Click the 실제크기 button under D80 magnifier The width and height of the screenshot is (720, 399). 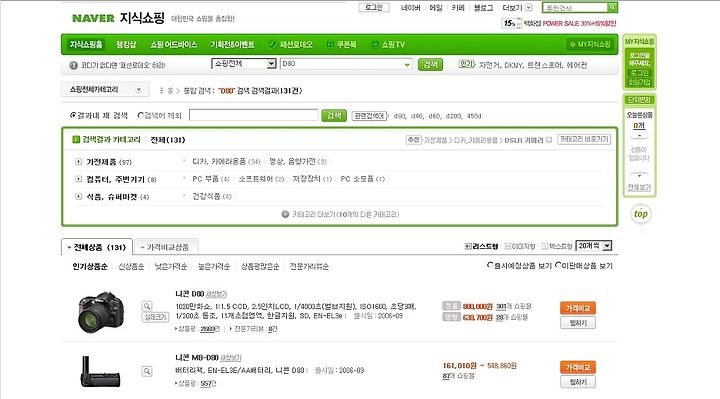coord(156,317)
